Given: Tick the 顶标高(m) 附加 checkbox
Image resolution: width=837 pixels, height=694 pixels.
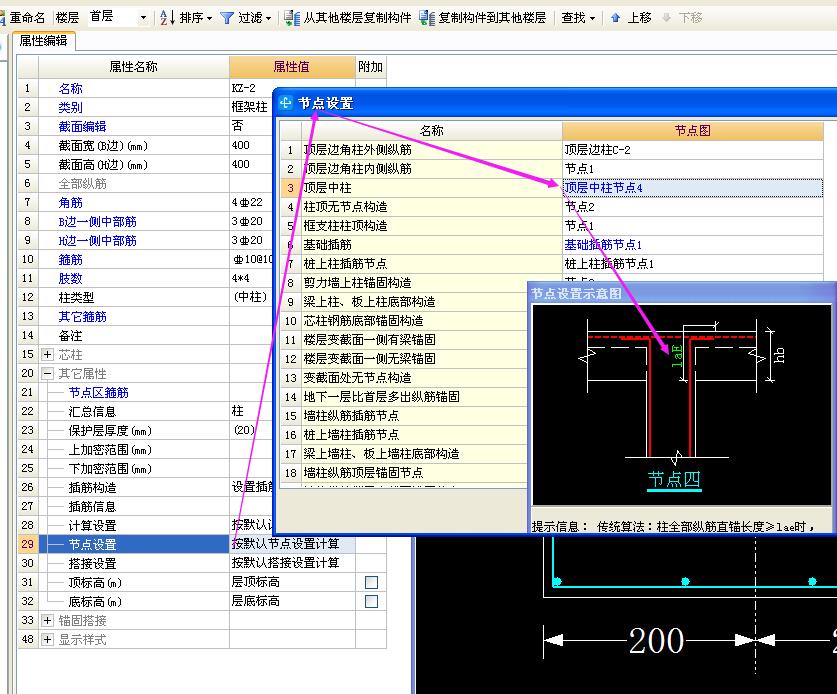Looking at the screenshot, I should tap(372, 582).
